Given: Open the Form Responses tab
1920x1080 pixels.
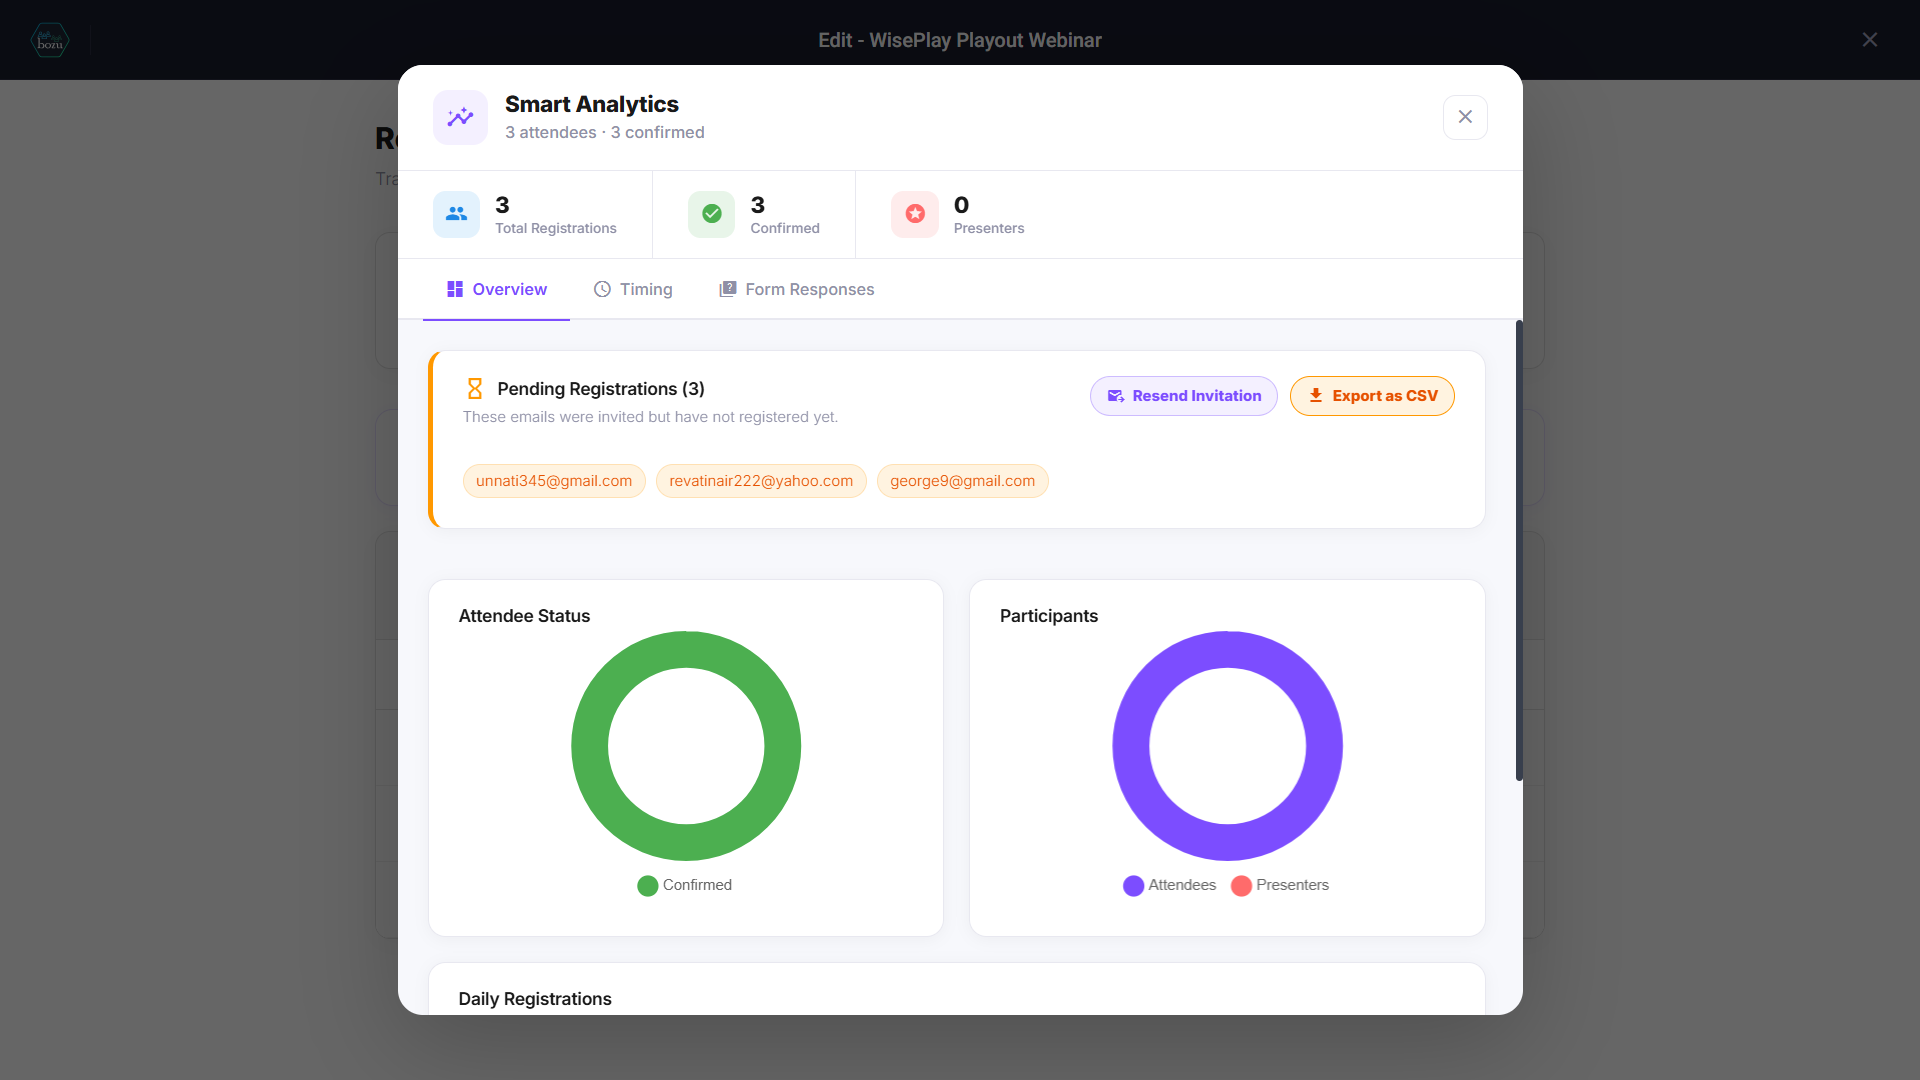Looking at the screenshot, I should [x=796, y=289].
